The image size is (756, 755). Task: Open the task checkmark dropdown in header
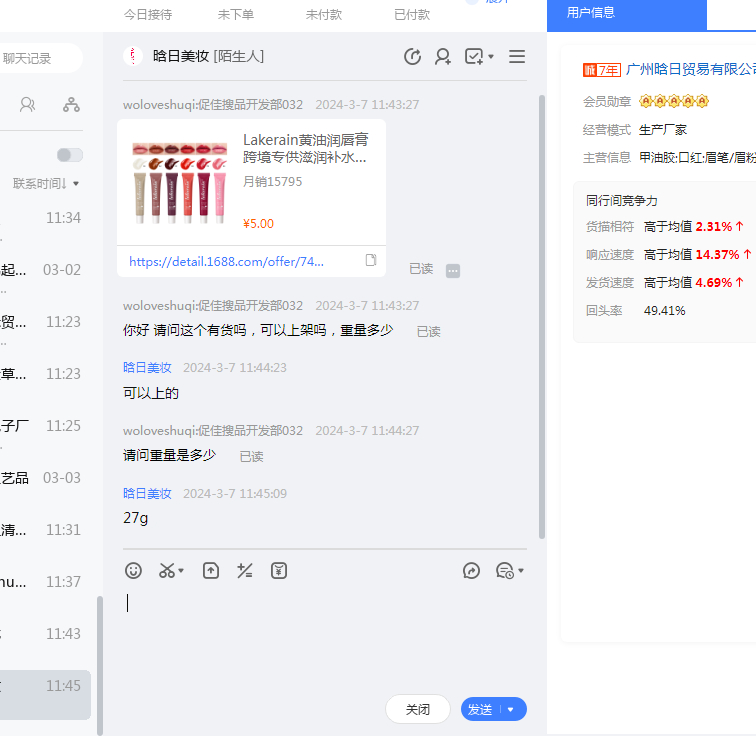[x=479, y=57]
